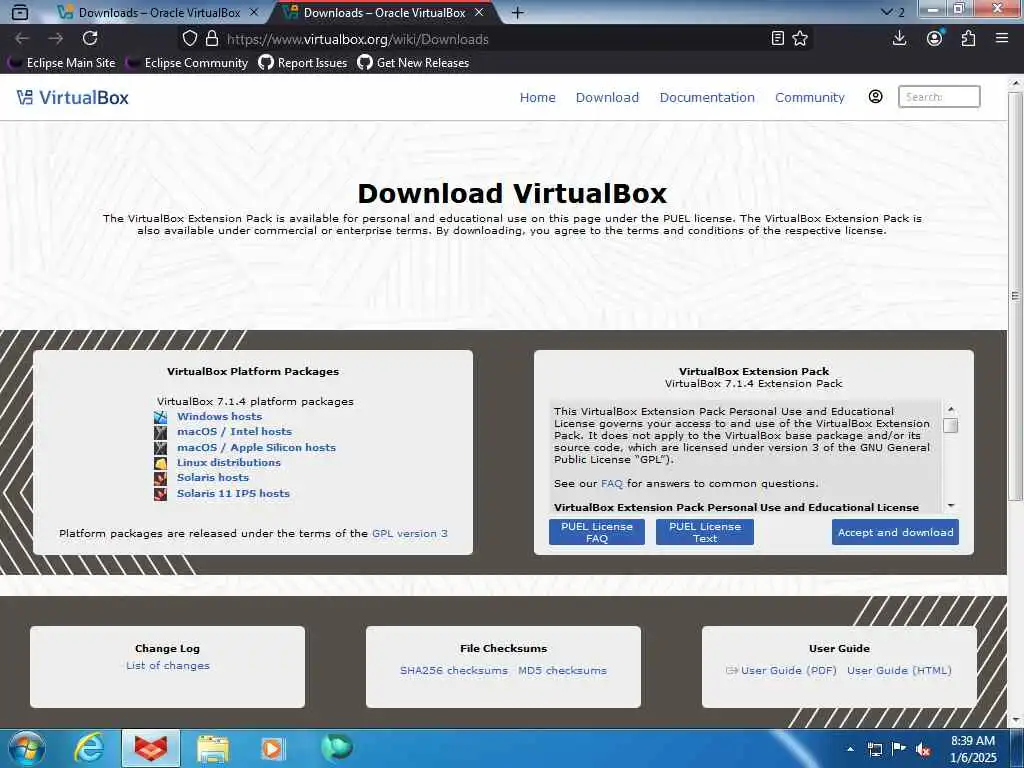Open Firefox account icon in toolbar
The image size is (1024, 768).
pyautogui.click(x=935, y=39)
